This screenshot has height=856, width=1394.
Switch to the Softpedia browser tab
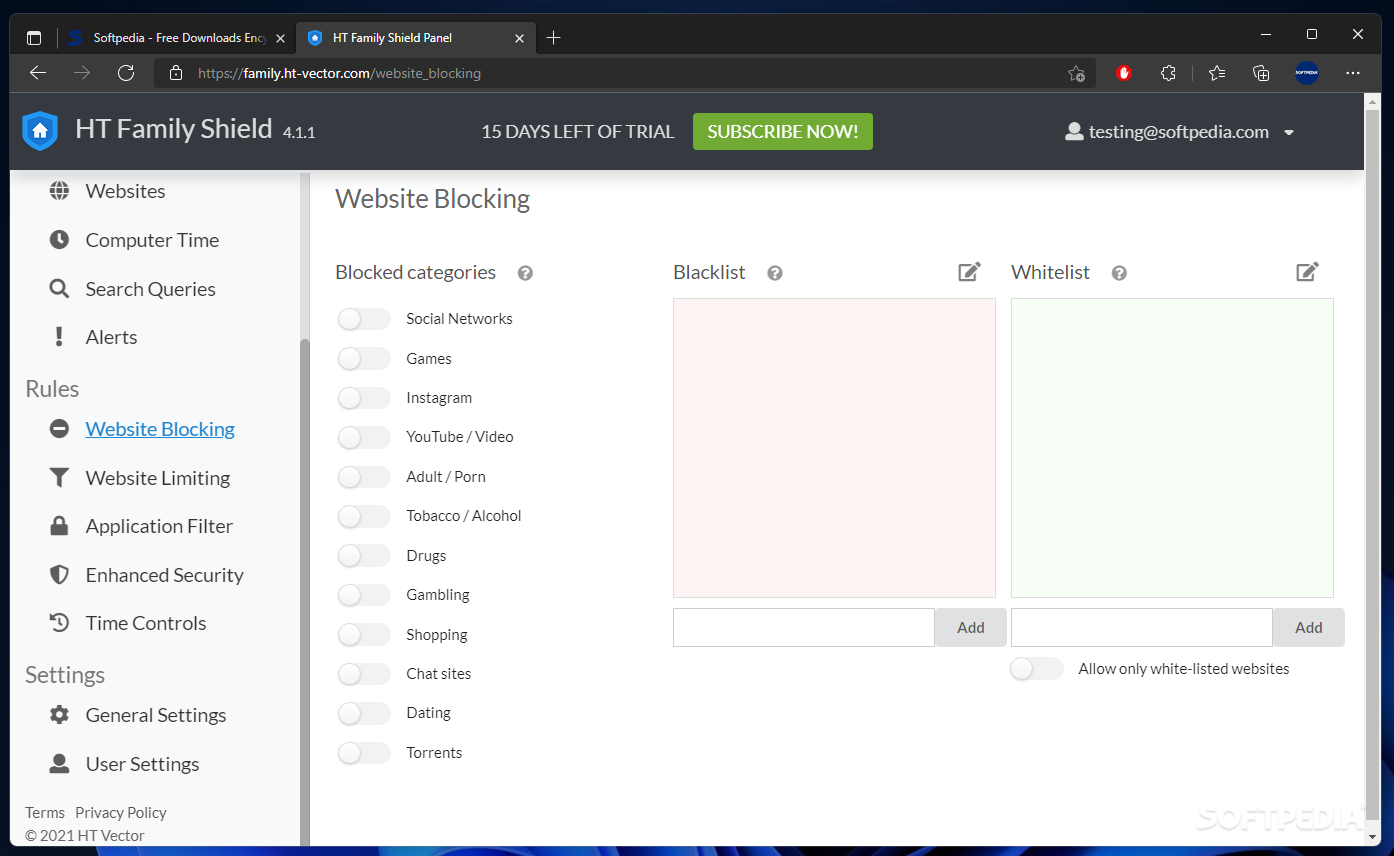tap(175, 38)
